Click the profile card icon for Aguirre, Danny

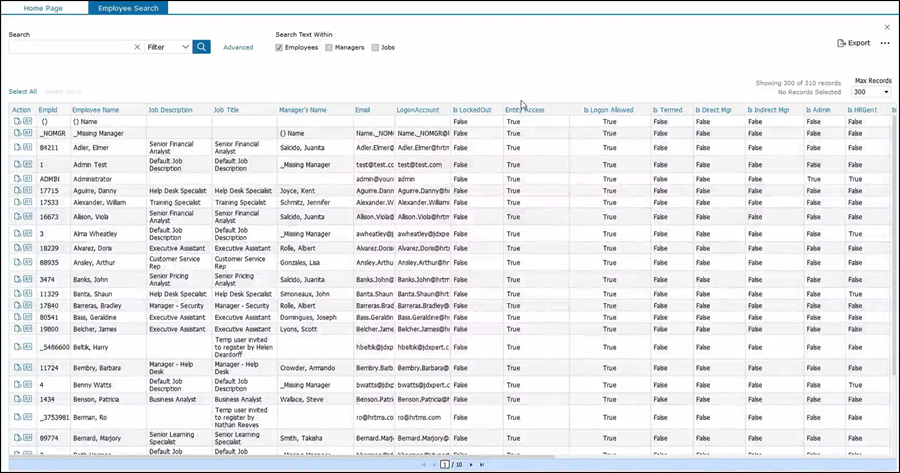pos(27,190)
